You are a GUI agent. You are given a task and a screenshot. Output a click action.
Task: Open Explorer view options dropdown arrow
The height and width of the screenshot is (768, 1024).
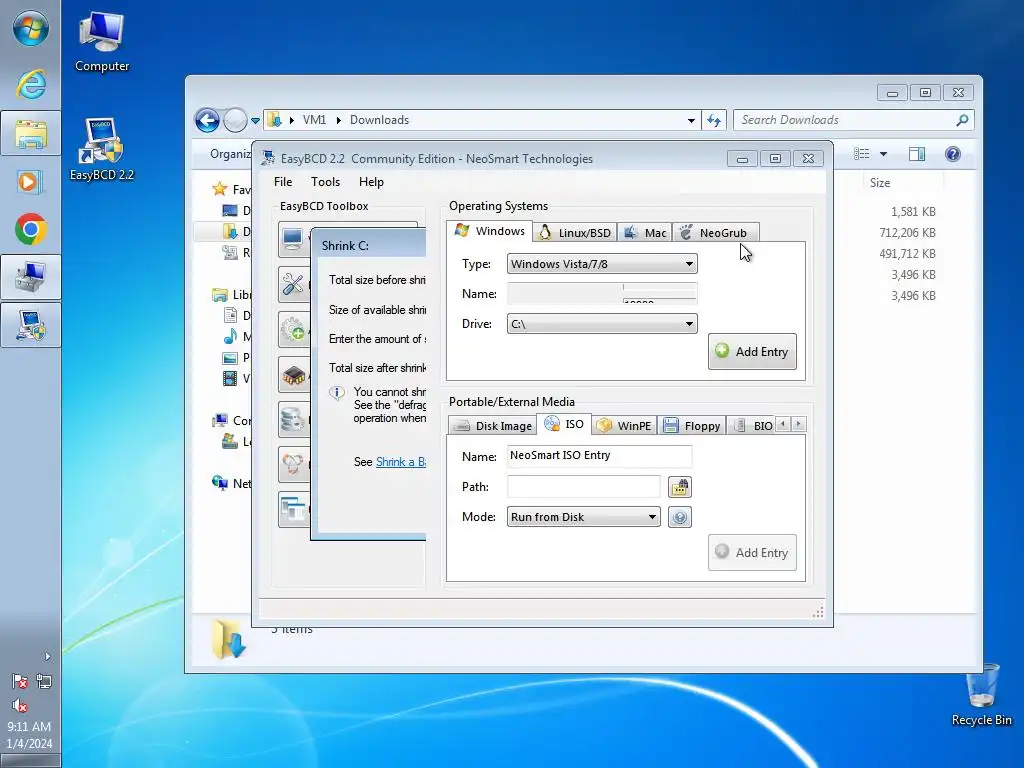[883, 154]
